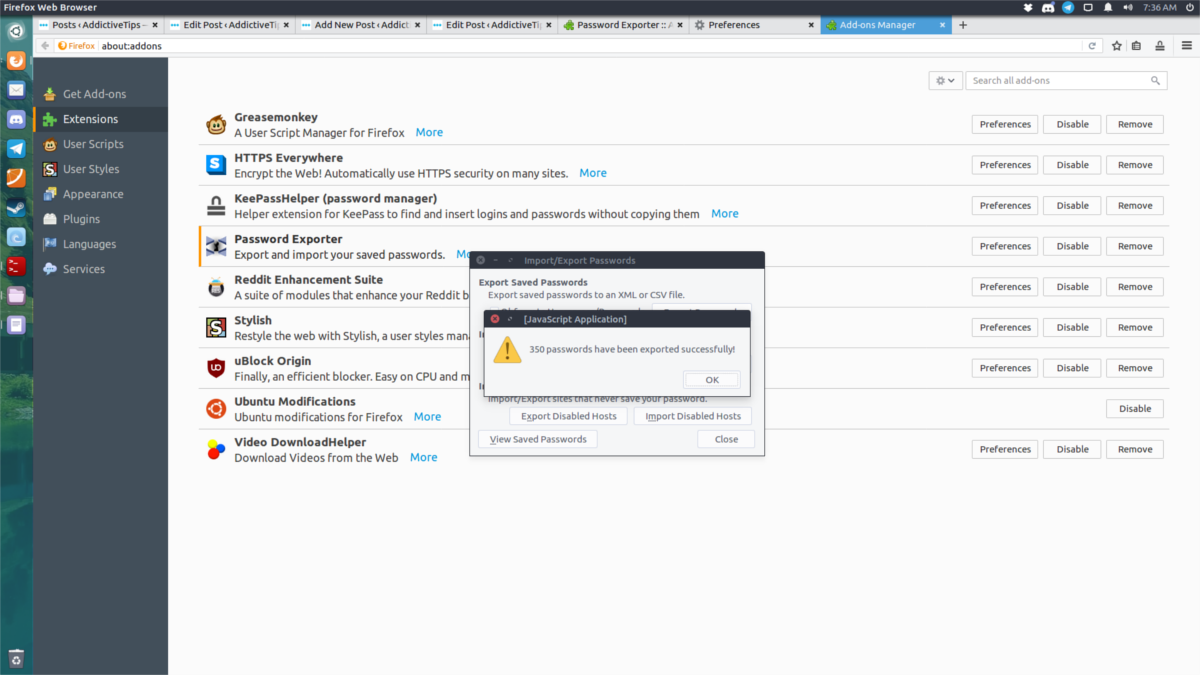
Task: Open the mail client dock icon
Action: [16, 90]
